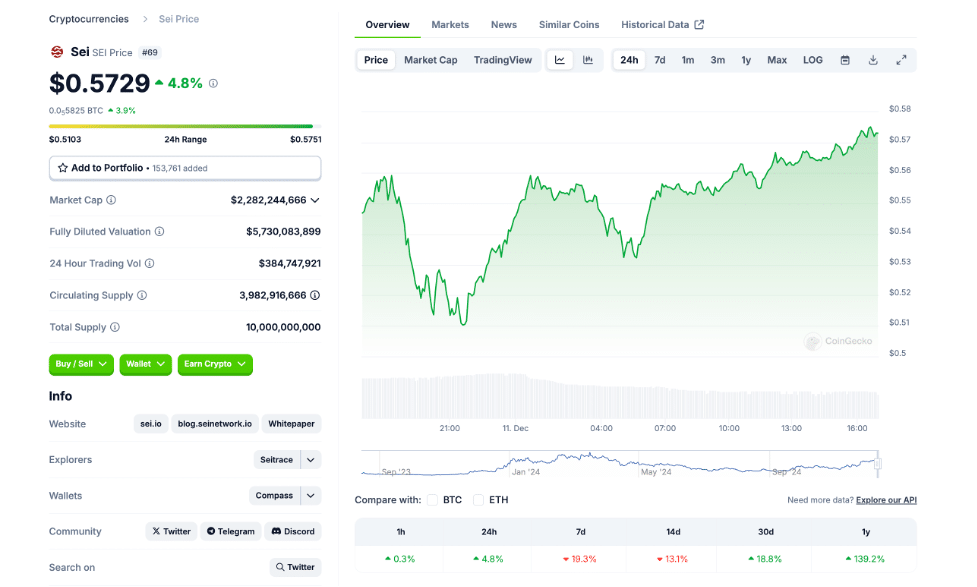Open the Wallet dropdown
The height and width of the screenshot is (587, 977).
point(145,364)
